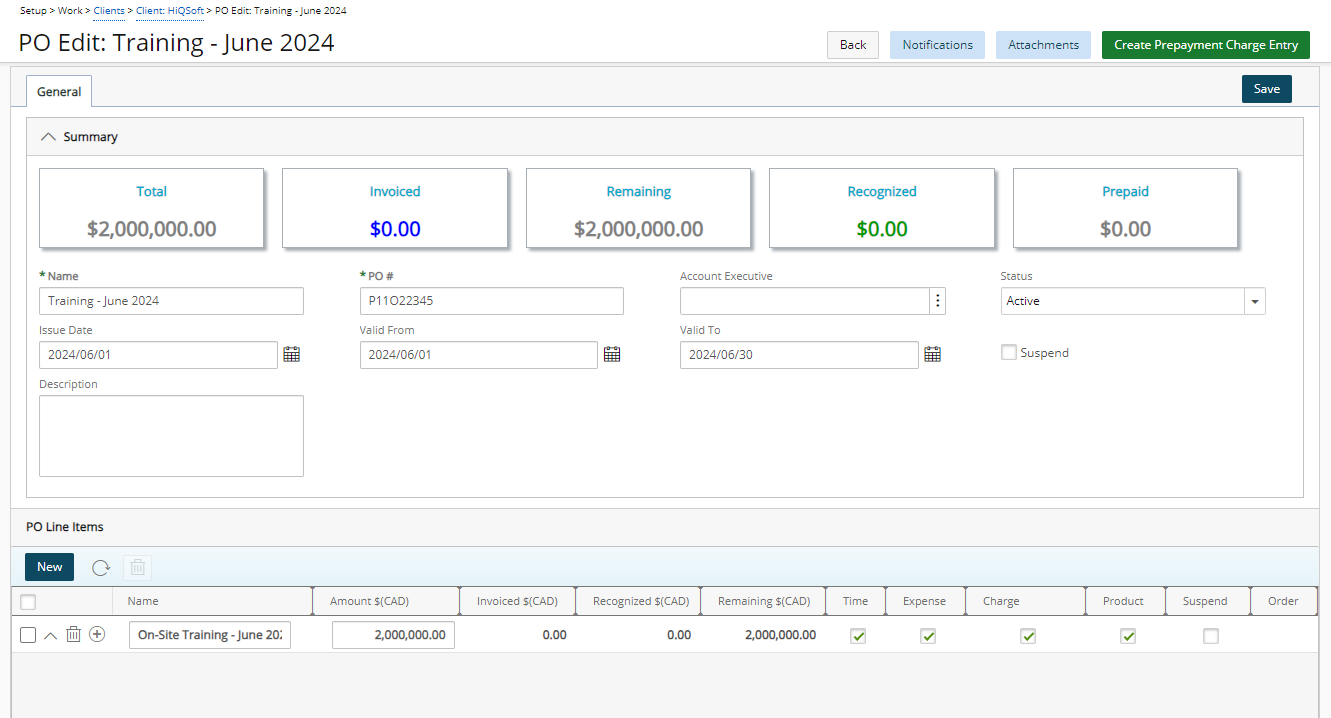Edit the On-Site Training line item name

210,635
